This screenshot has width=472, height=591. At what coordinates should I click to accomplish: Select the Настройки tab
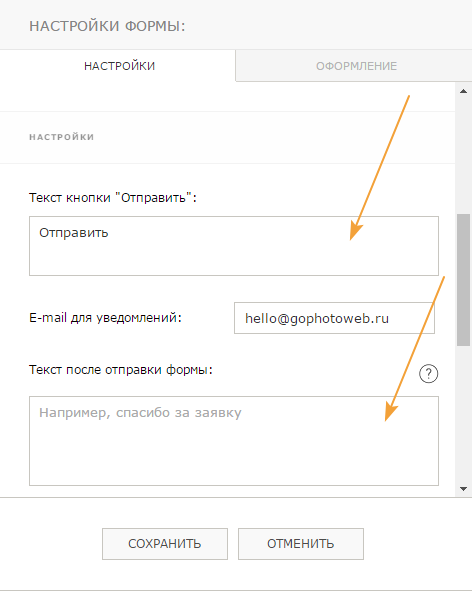[119, 66]
